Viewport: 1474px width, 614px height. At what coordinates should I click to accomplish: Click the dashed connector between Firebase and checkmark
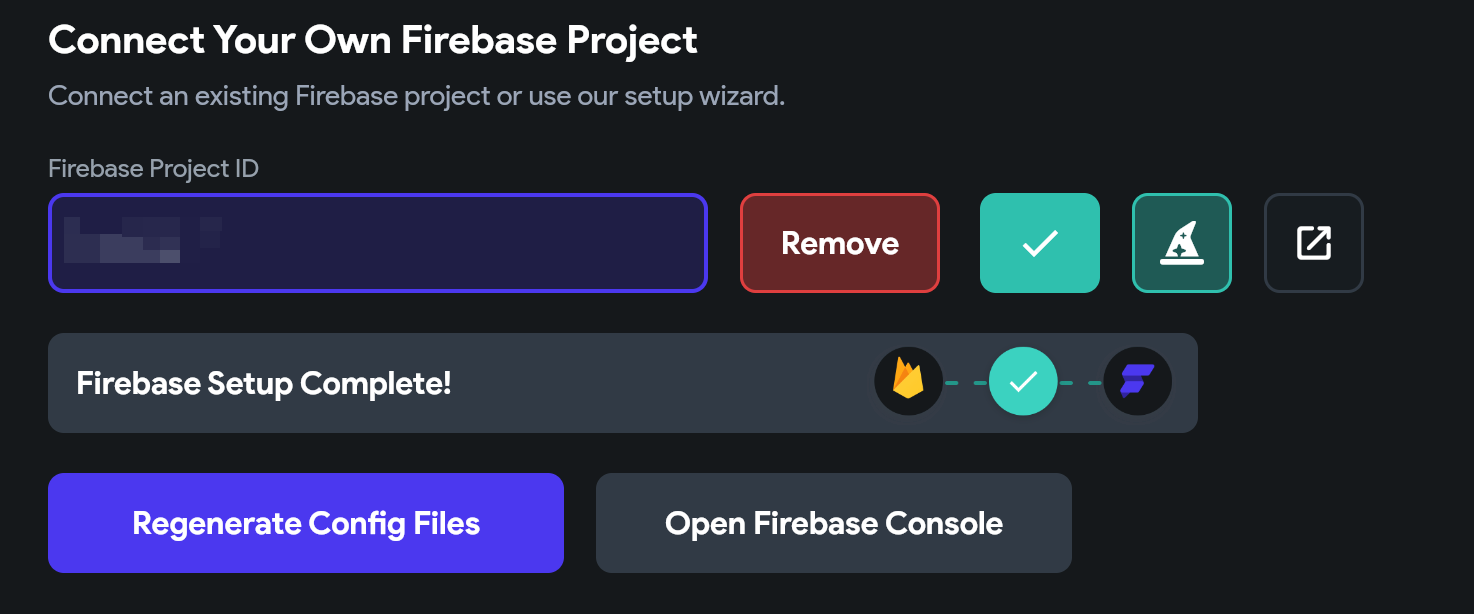point(966,382)
